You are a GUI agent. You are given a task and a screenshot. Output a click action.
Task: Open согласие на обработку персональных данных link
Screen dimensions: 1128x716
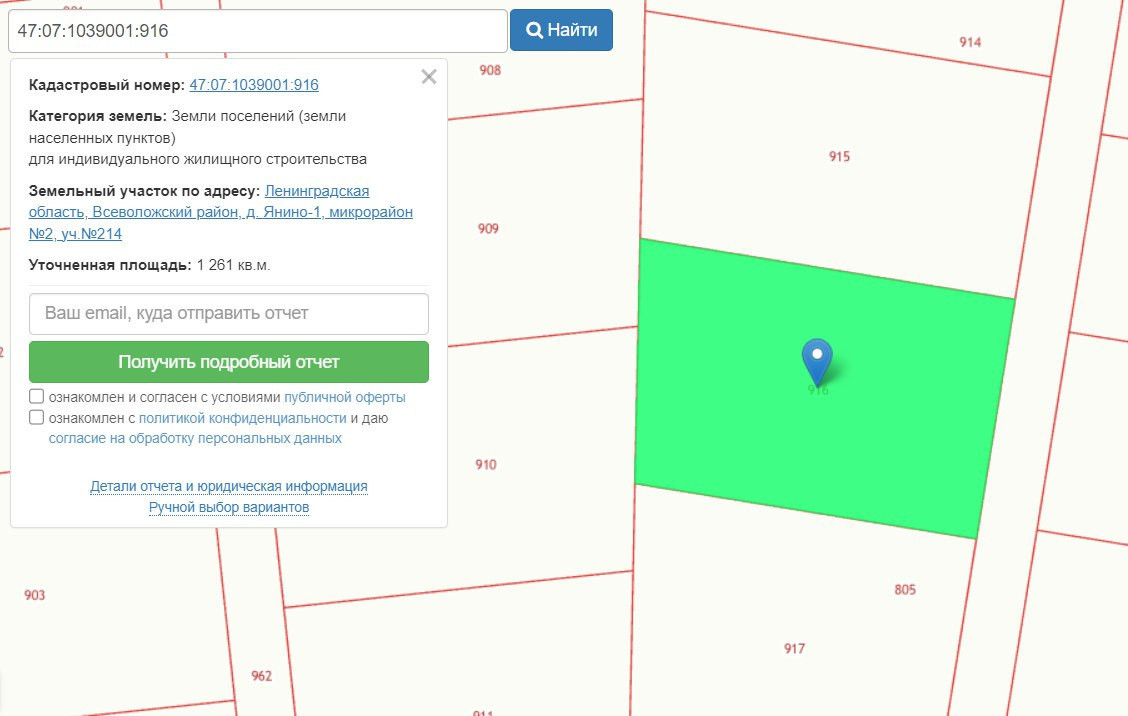coord(195,438)
